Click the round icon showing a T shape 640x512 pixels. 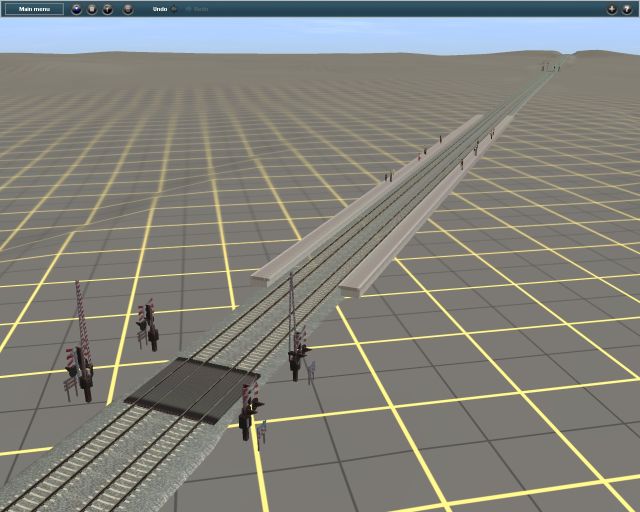pyautogui.click(x=108, y=9)
